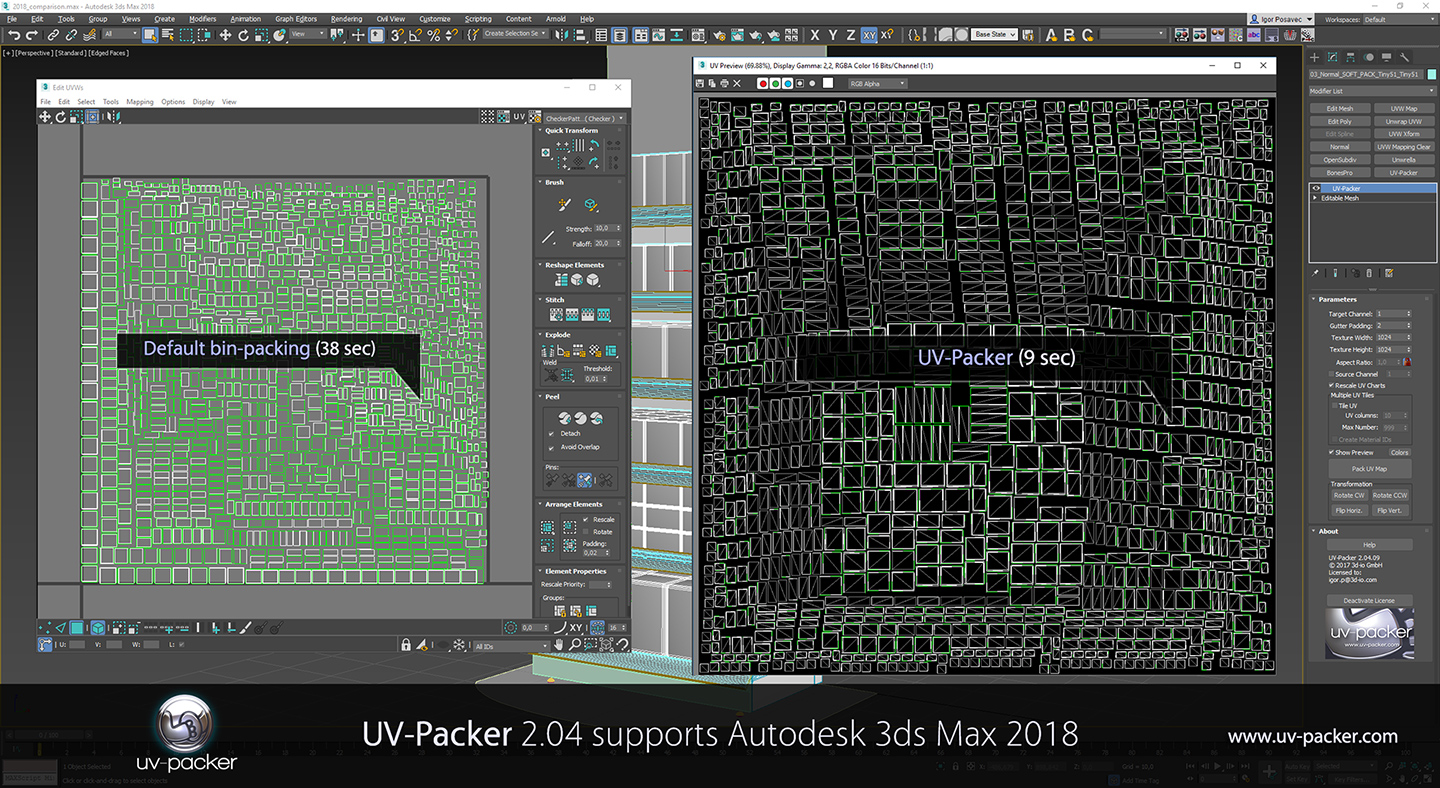Toggle the Percent Snap icon
Image resolution: width=1440 pixels, height=788 pixels.
(435, 35)
